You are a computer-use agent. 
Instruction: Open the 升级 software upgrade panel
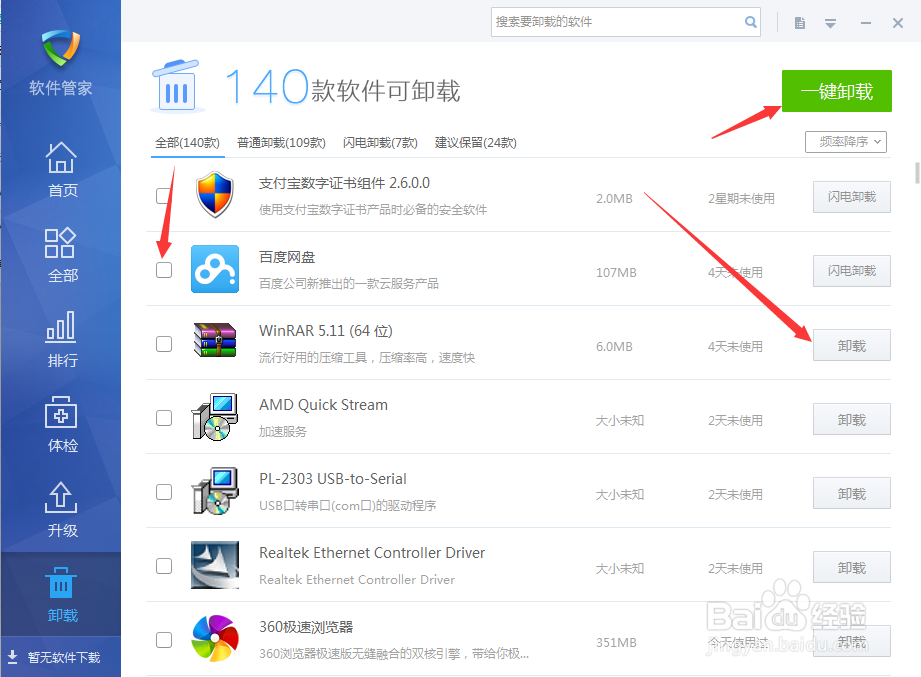pyautogui.click(x=61, y=508)
